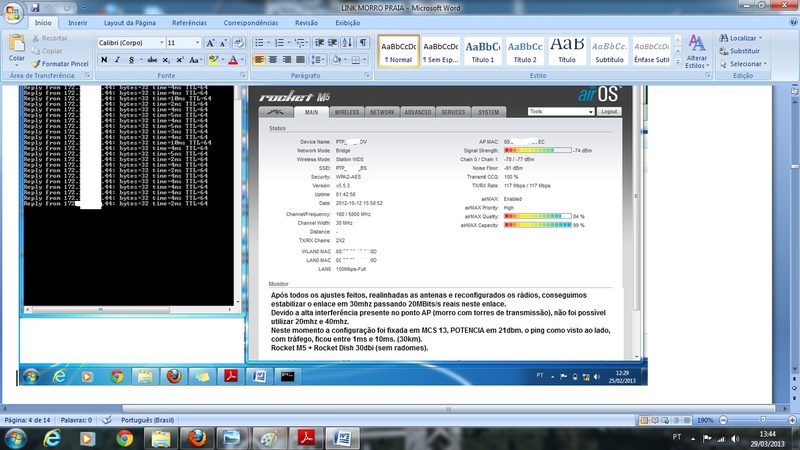Click Formatar Pincel format painter

click(60, 64)
